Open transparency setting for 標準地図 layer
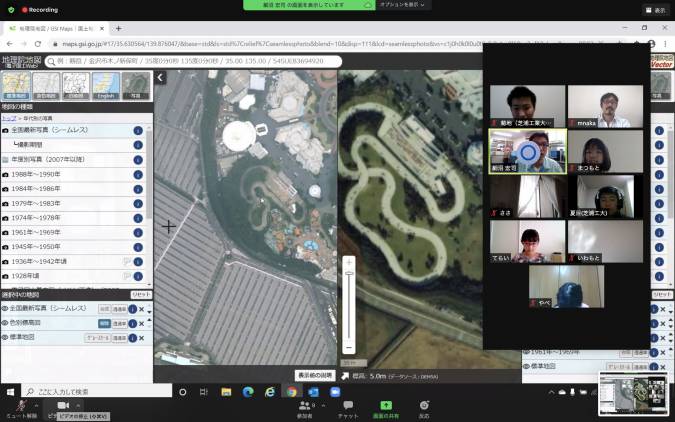The height and width of the screenshot is (422, 675). (119, 338)
